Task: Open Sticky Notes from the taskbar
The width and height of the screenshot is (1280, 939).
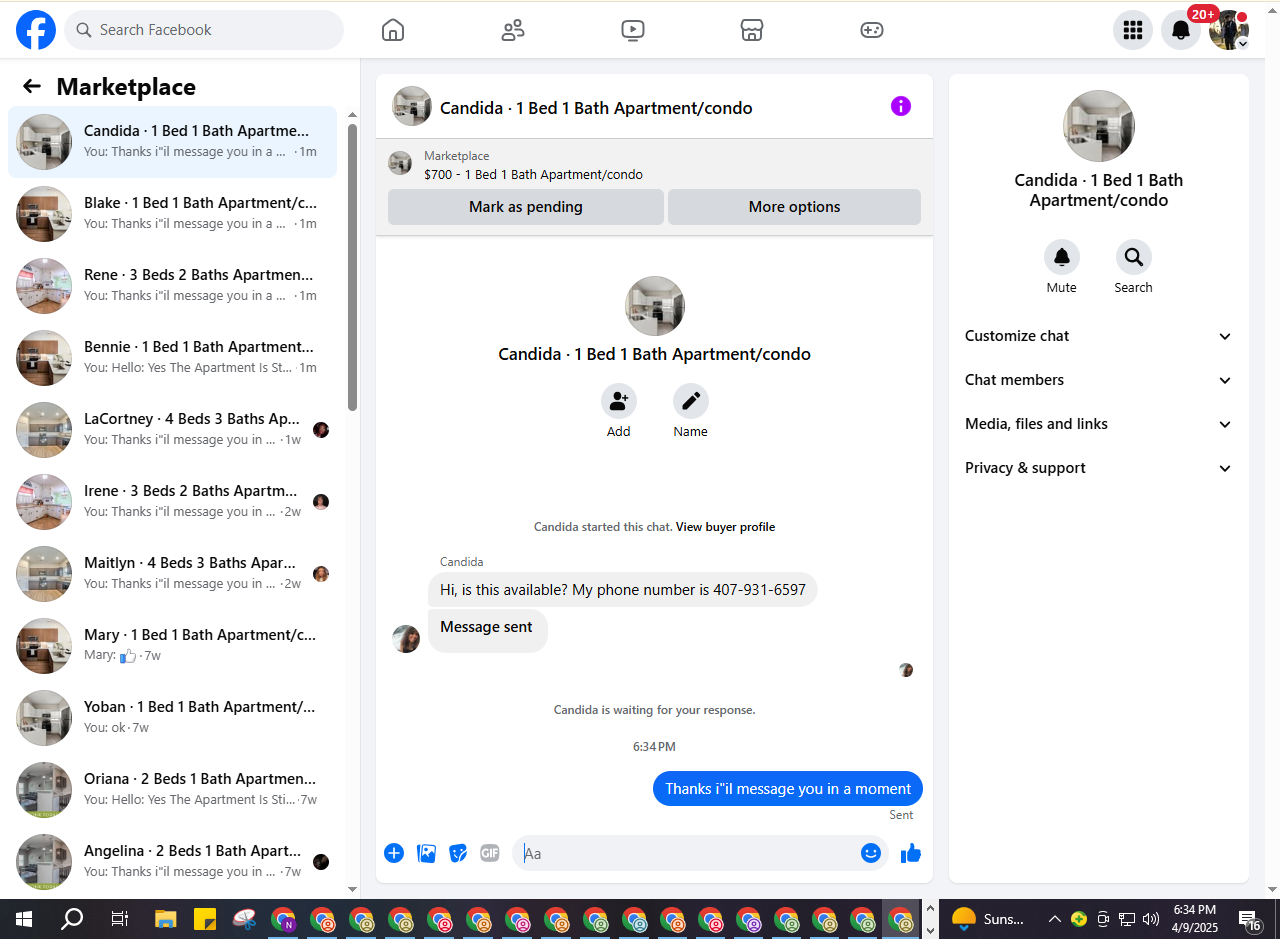Action: click(205, 919)
